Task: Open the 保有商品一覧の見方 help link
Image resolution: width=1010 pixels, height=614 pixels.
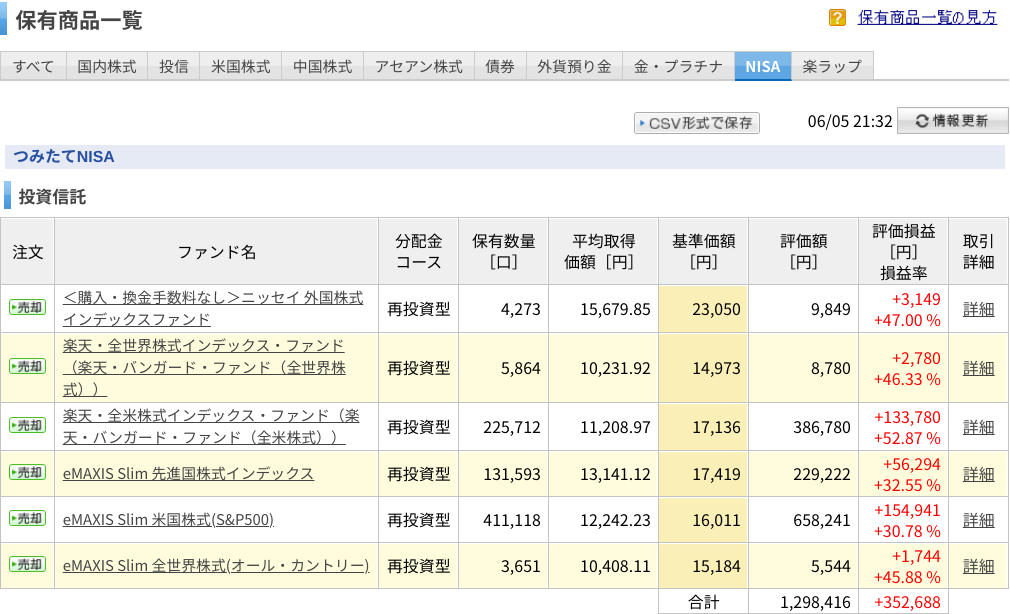Action: click(x=927, y=17)
